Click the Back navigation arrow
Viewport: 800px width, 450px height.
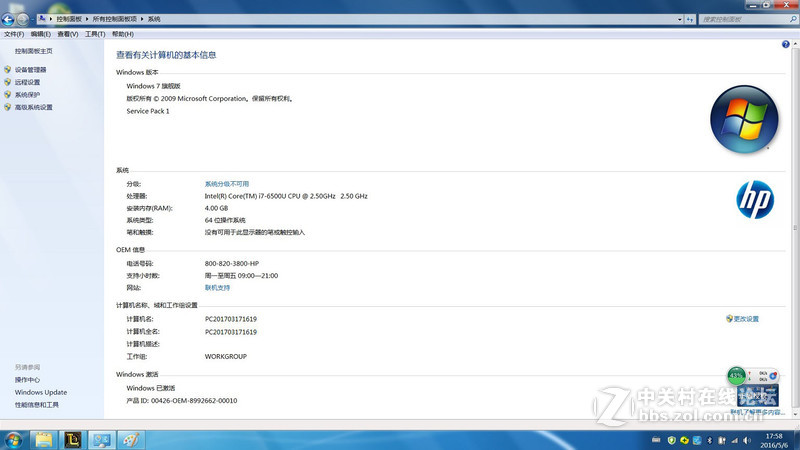pos(8,19)
